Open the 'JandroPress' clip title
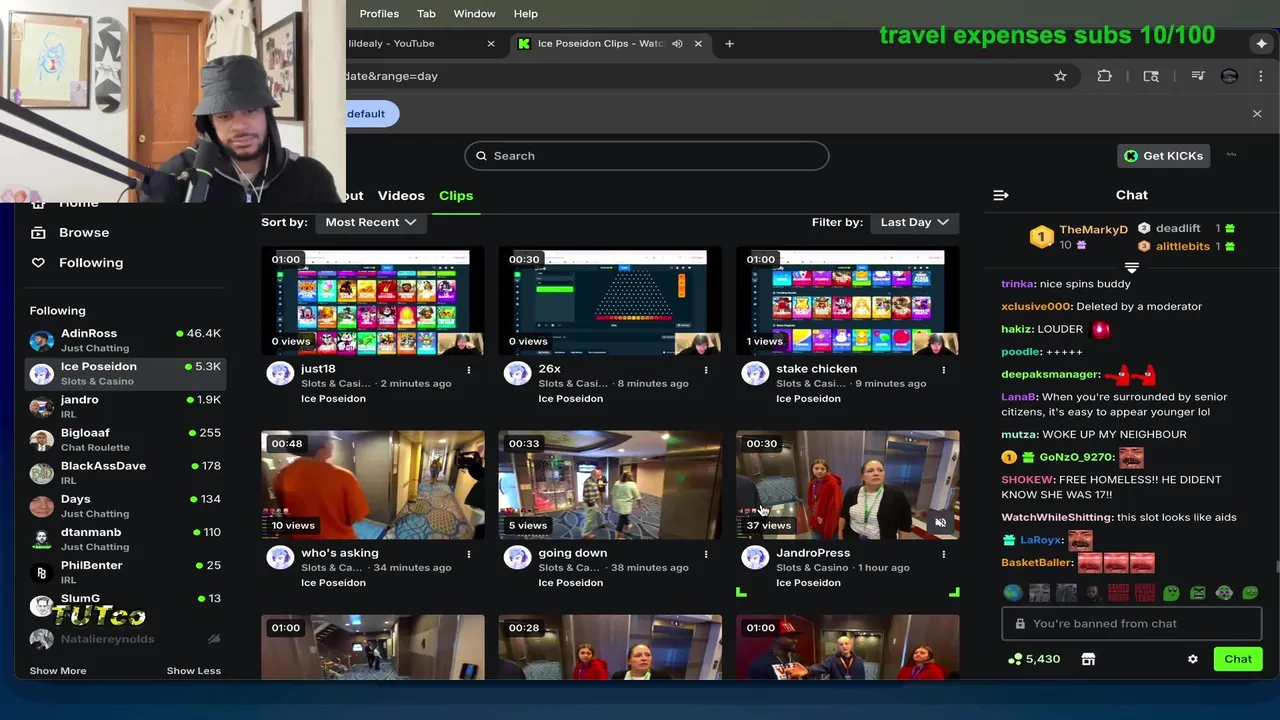Viewport: 1280px width, 720px height. click(813, 553)
